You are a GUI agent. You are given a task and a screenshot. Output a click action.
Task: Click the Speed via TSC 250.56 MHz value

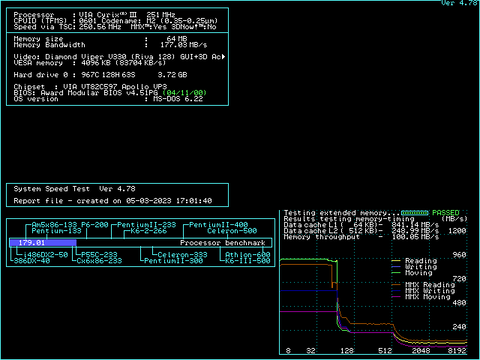tap(100, 27)
